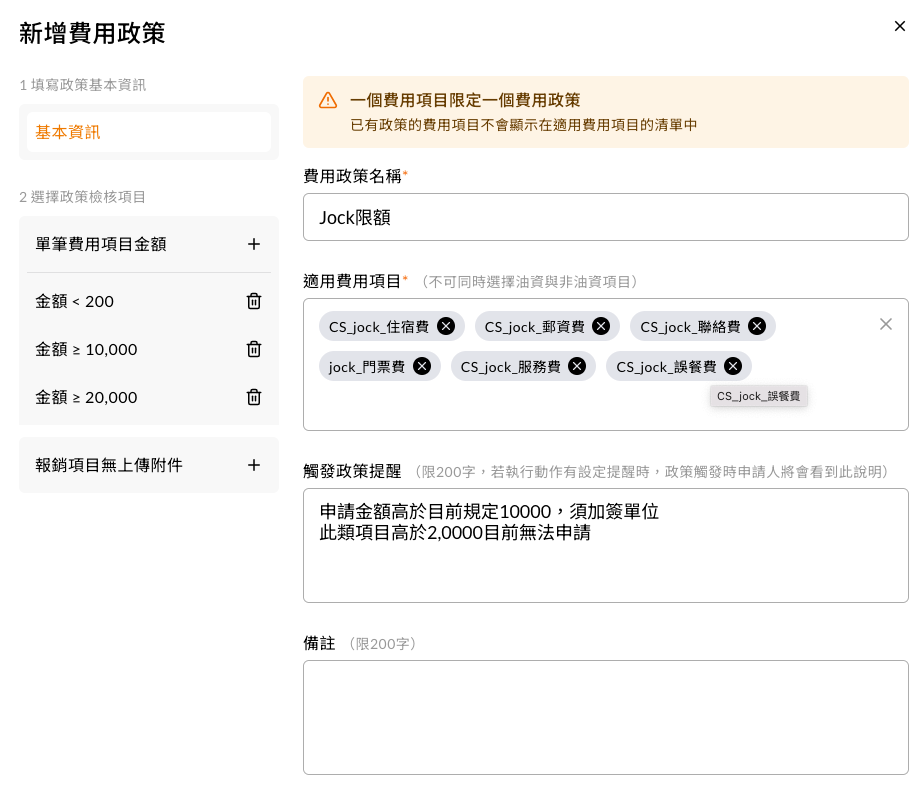Close the 新增費用政策 dialog
923x786 pixels.
pos(899,26)
